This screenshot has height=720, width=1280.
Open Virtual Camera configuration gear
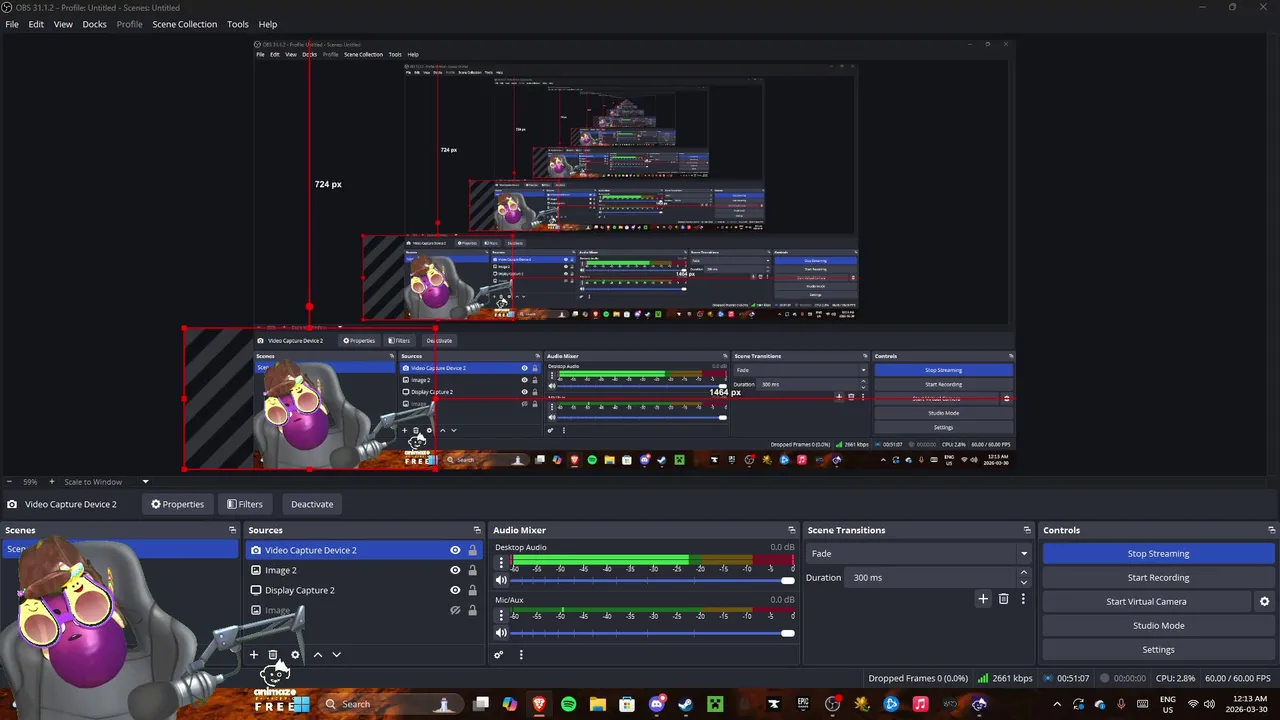(x=1264, y=602)
